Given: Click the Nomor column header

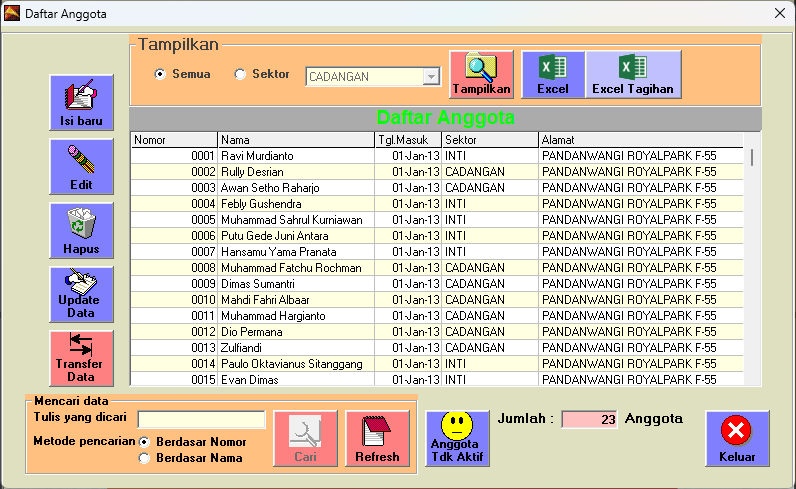Looking at the screenshot, I should pos(174,140).
